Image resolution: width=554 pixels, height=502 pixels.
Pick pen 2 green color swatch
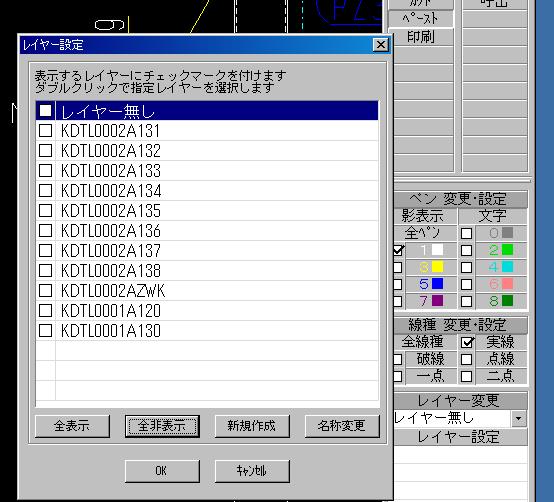[x=507, y=250]
